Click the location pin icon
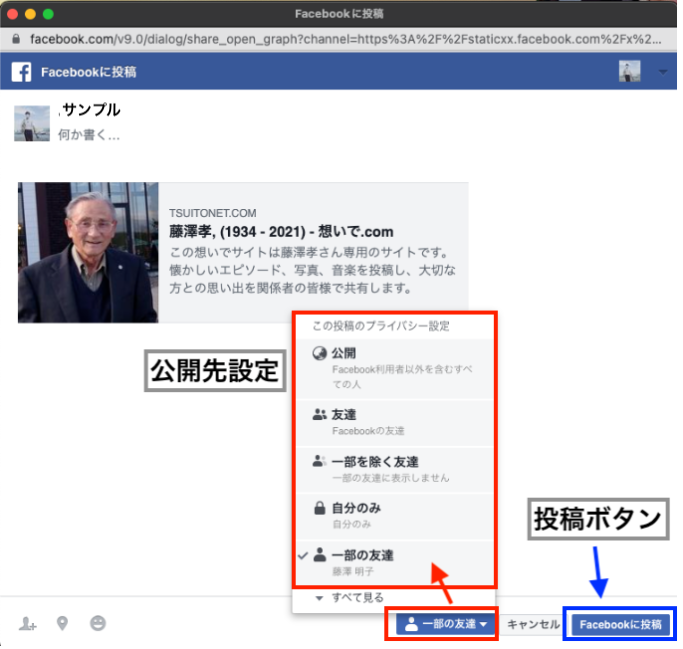This screenshot has width=683, height=649. pyautogui.click(x=63, y=624)
